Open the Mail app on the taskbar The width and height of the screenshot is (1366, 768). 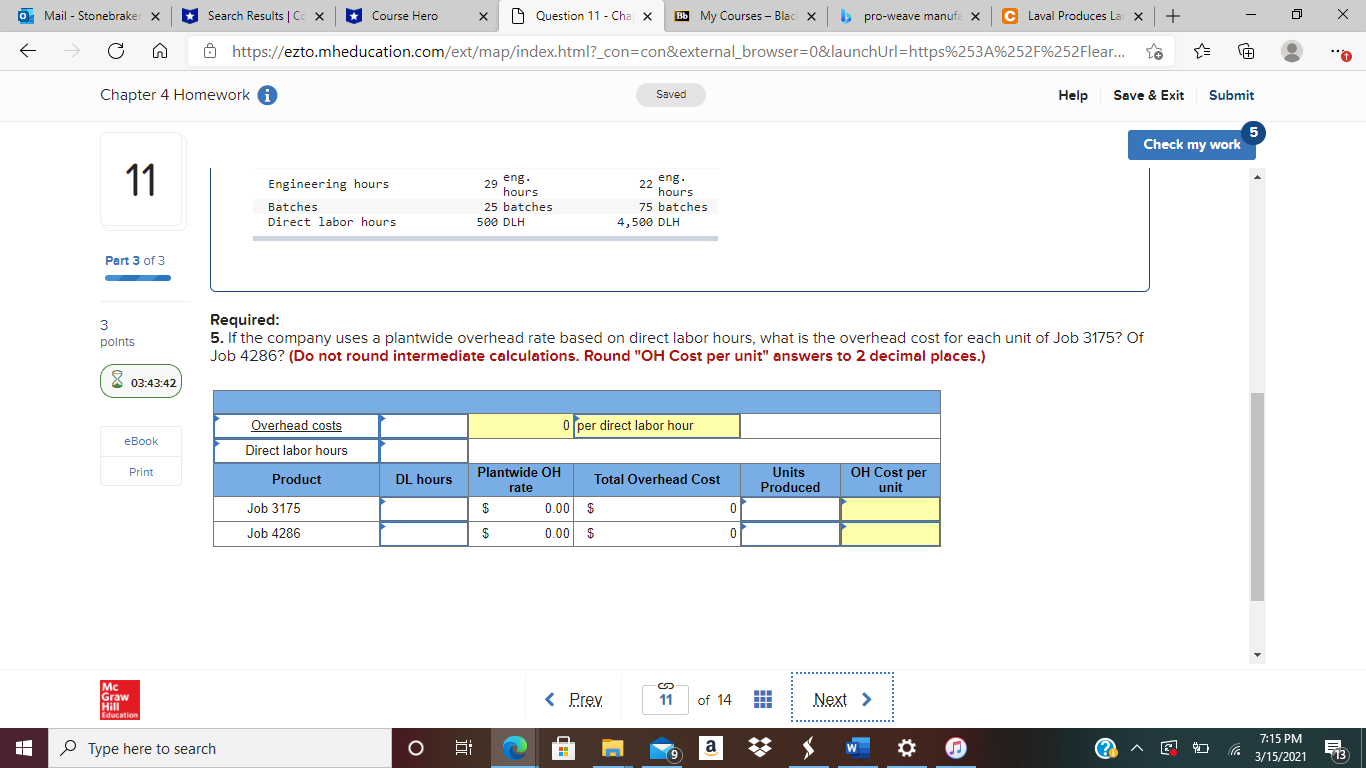coord(661,748)
